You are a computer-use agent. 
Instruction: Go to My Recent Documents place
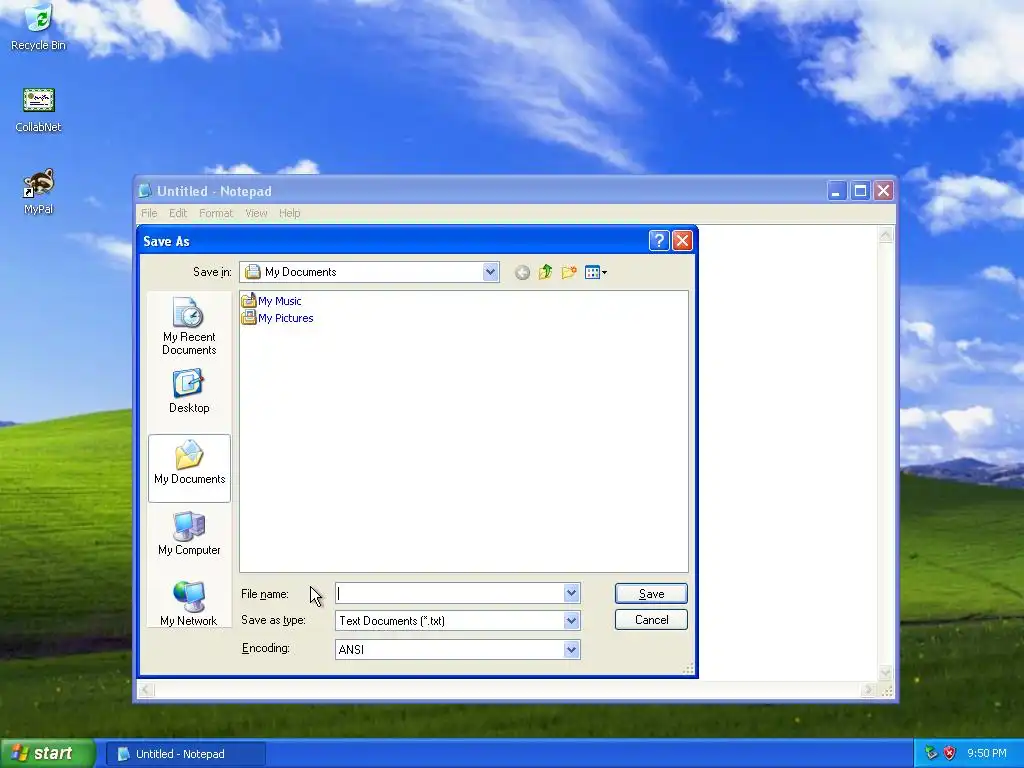click(189, 326)
